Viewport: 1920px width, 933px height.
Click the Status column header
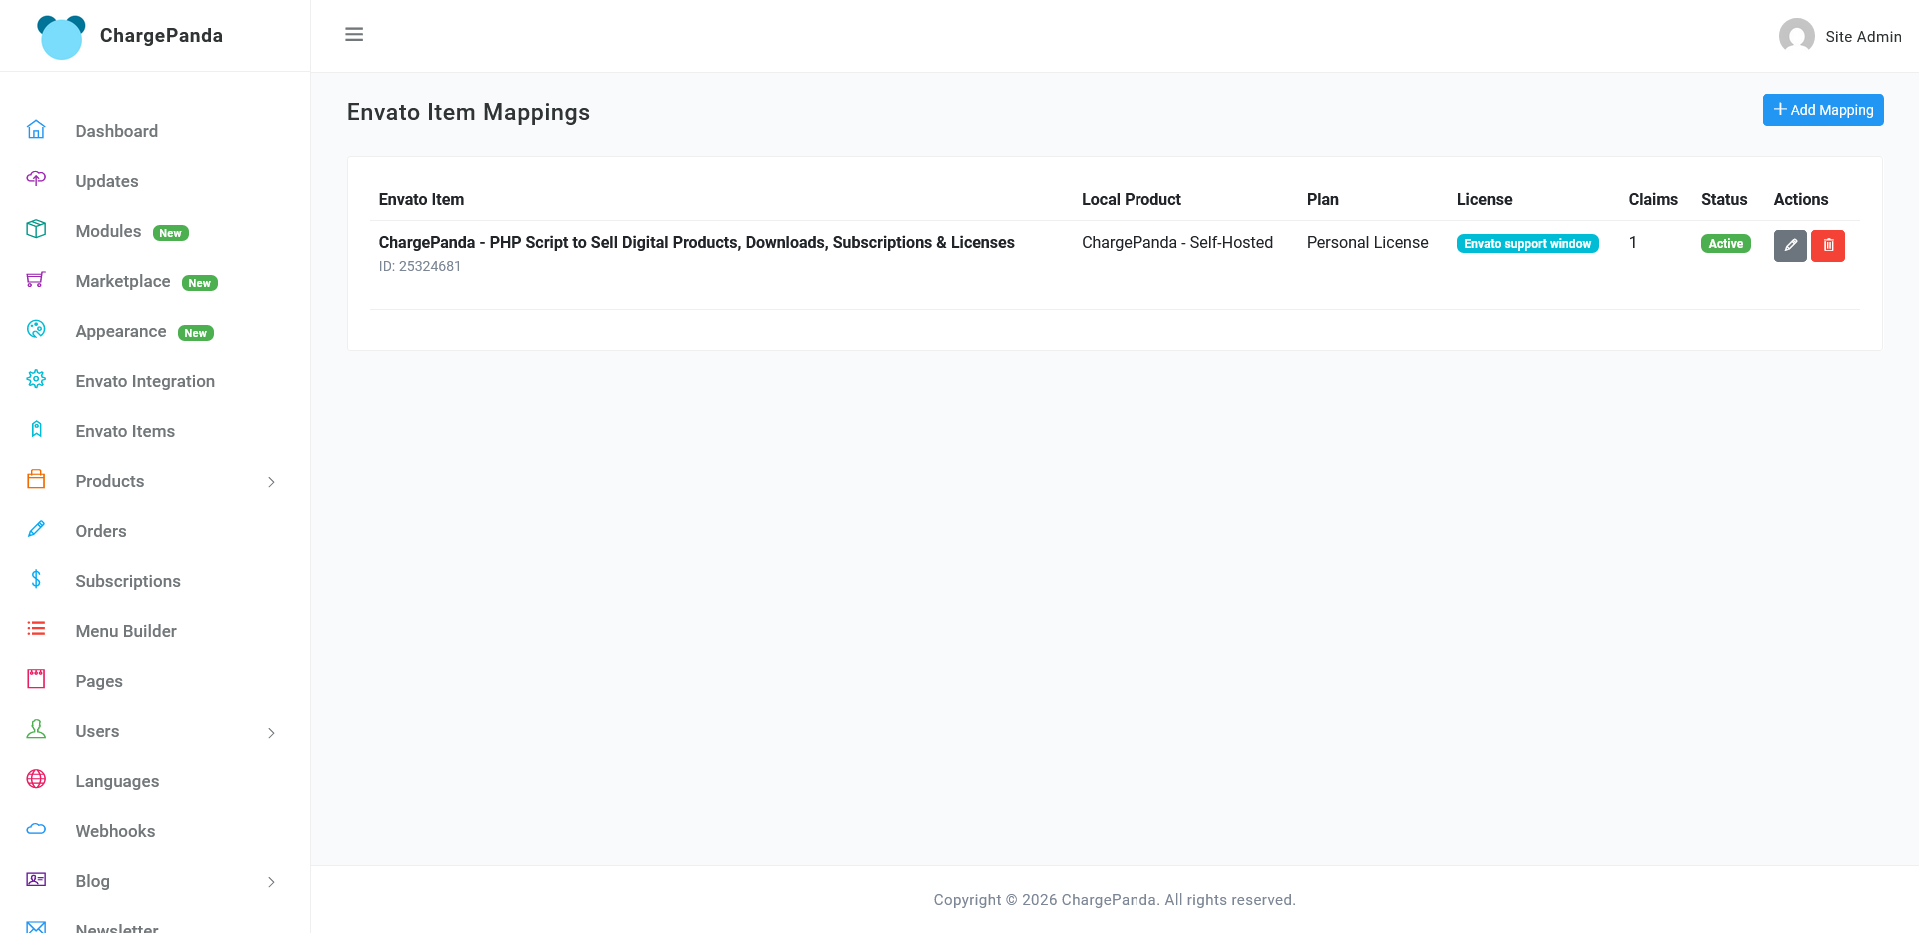[1724, 199]
